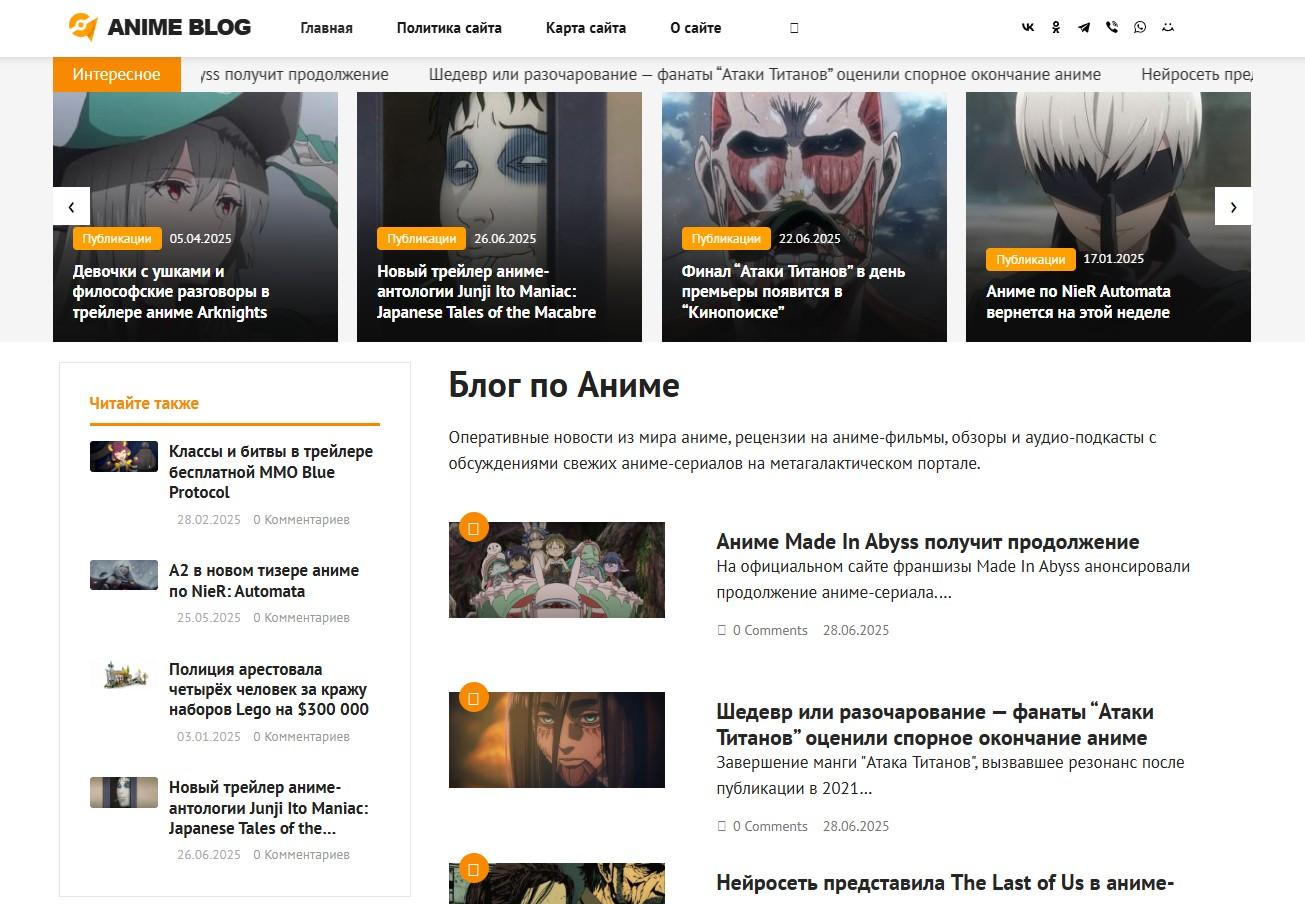
Task: Open article Аниме Made In Abyss получит продолжение
Action: coord(927,542)
